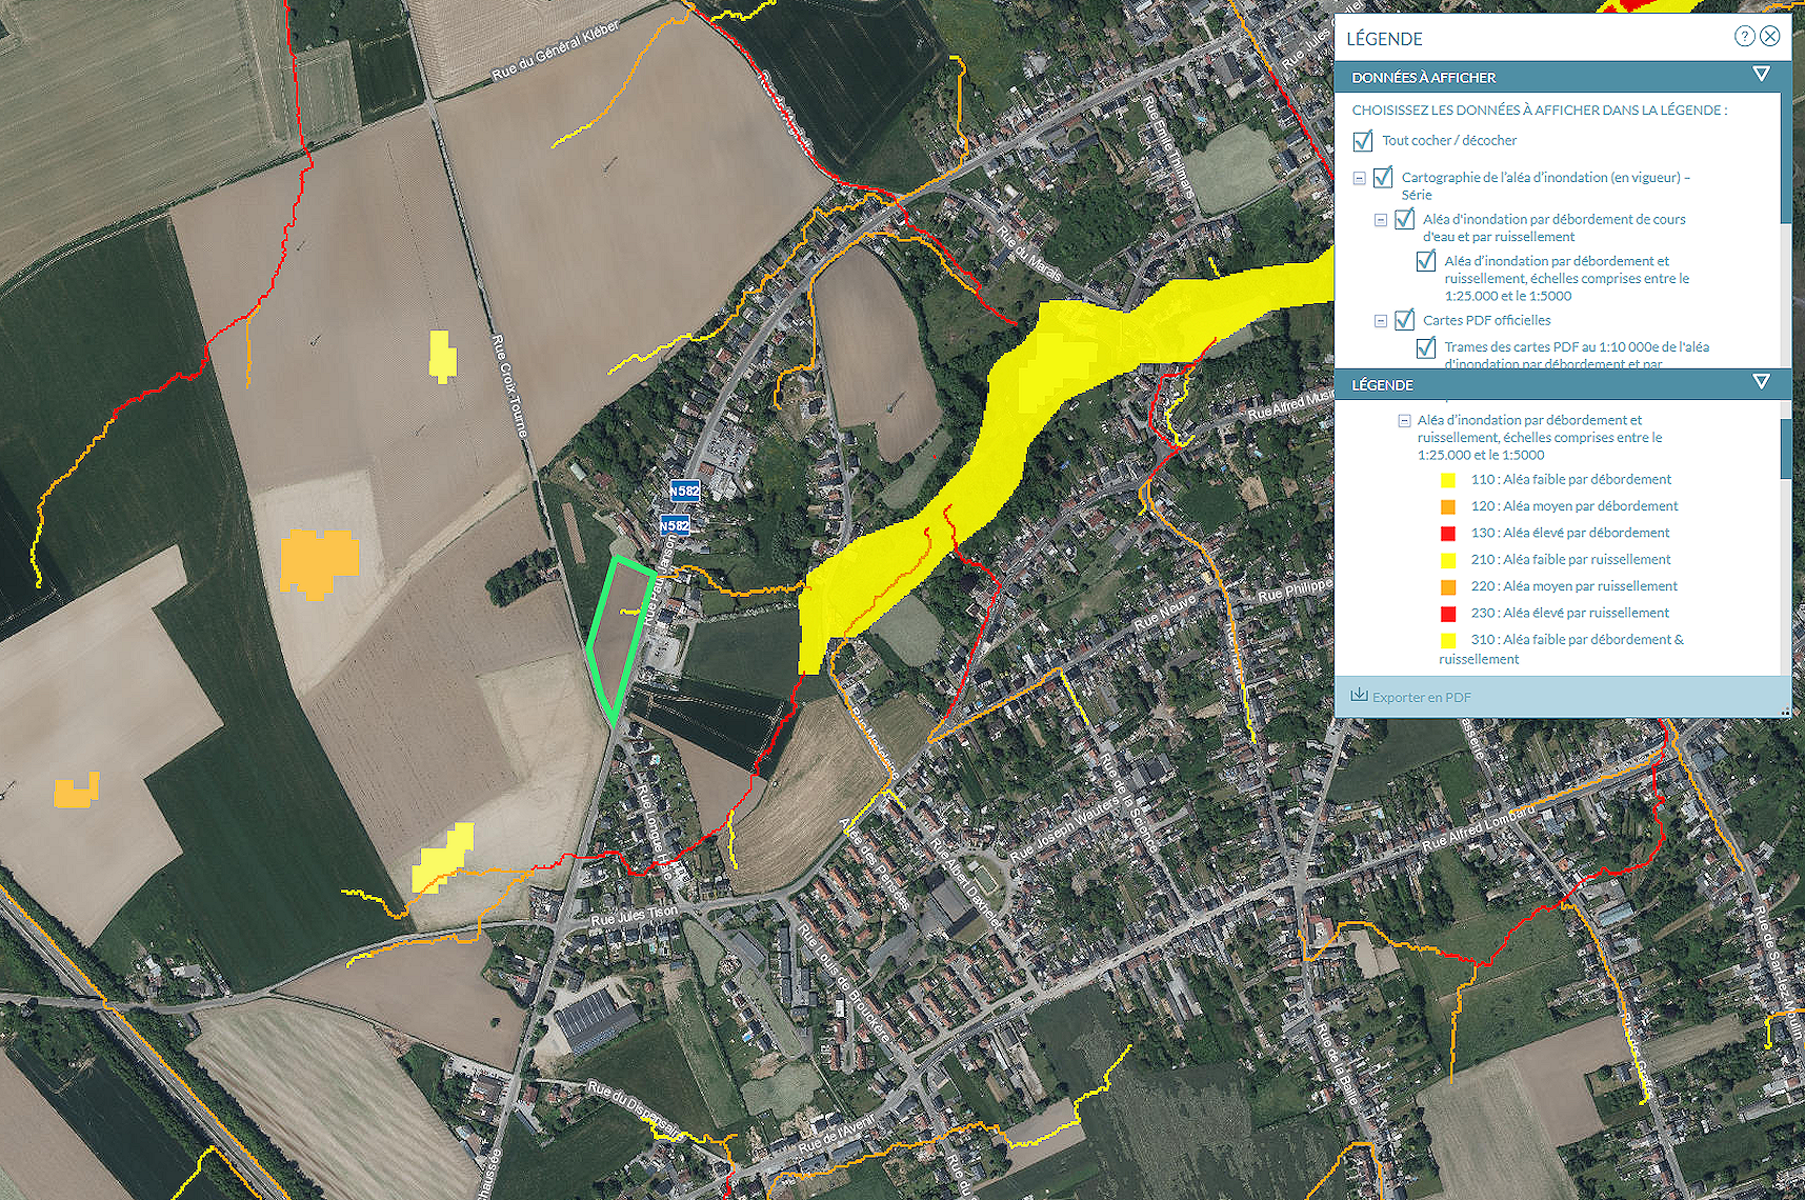
Task: Click the lower N582 road shield icon
Action: [674, 526]
